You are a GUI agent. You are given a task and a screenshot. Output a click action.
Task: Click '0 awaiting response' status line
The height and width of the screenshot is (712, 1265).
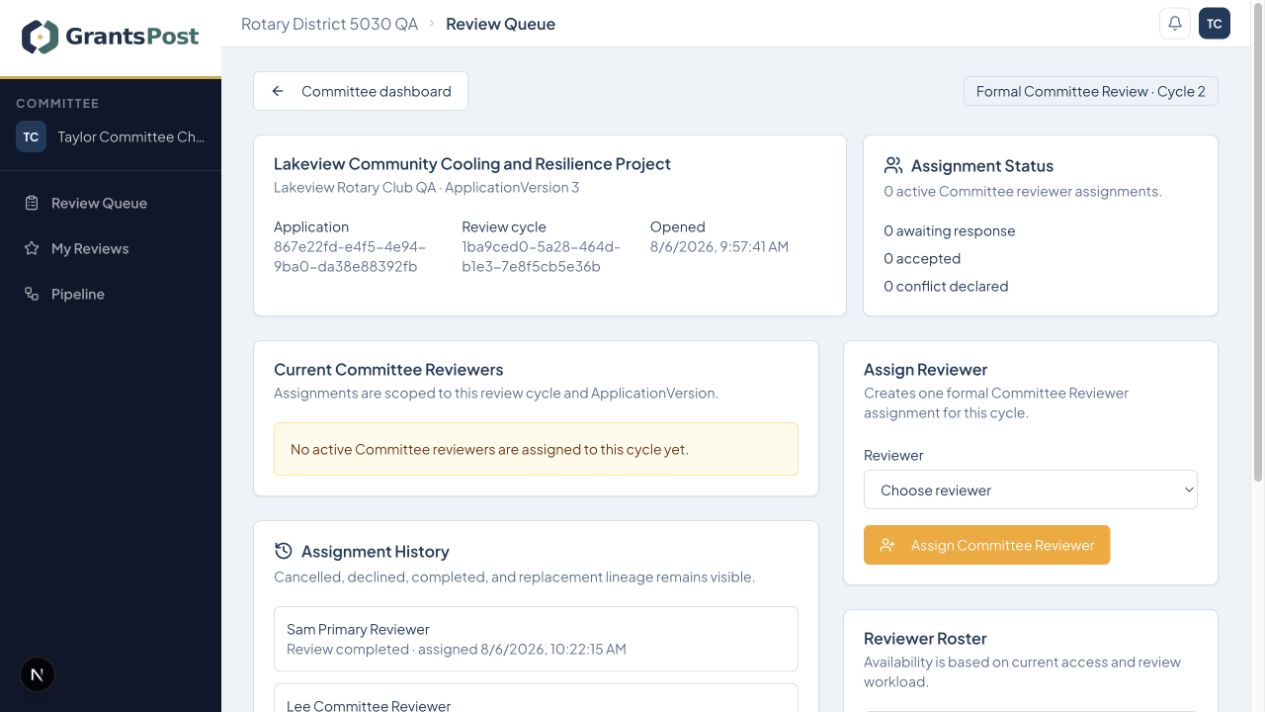[x=949, y=231]
